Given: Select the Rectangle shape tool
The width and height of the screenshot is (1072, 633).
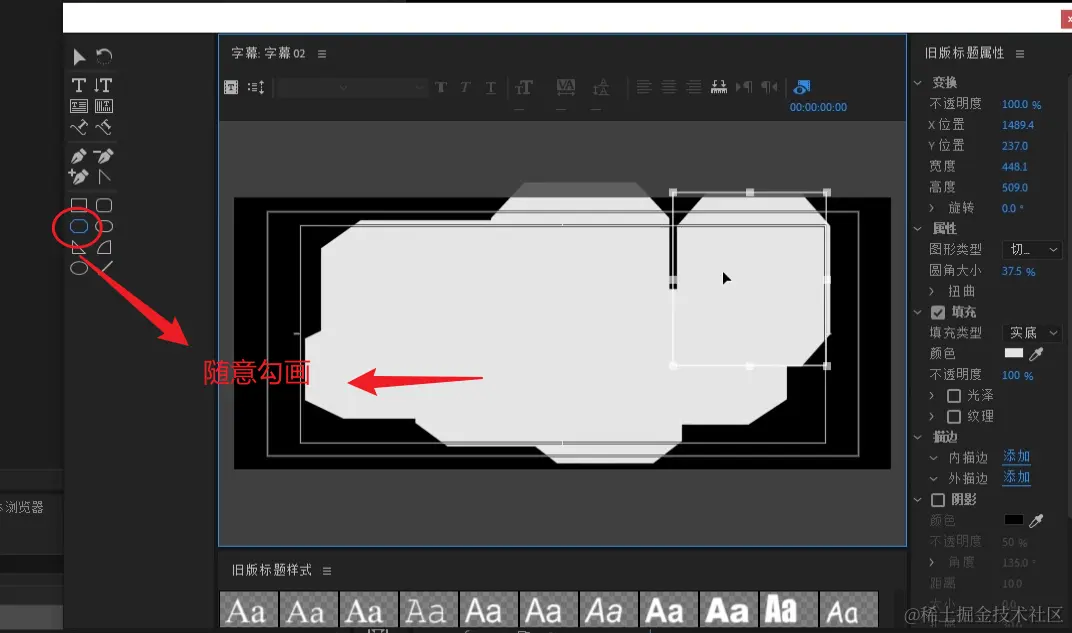Looking at the screenshot, I should [x=79, y=205].
